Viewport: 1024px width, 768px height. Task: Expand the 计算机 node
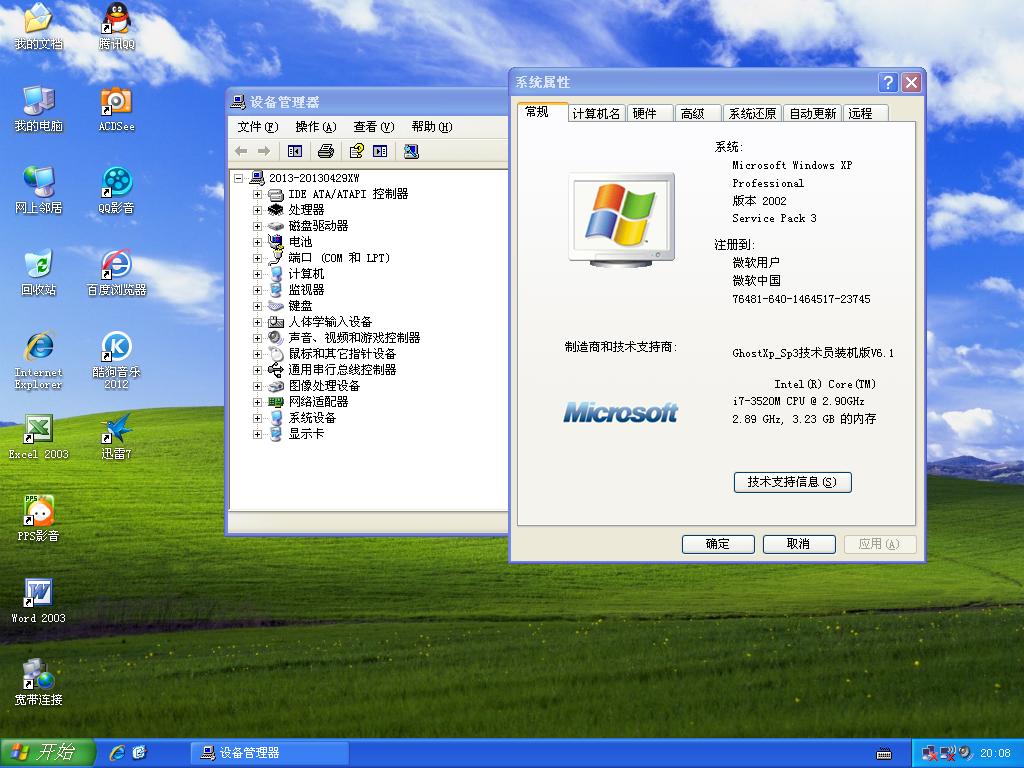[257, 274]
